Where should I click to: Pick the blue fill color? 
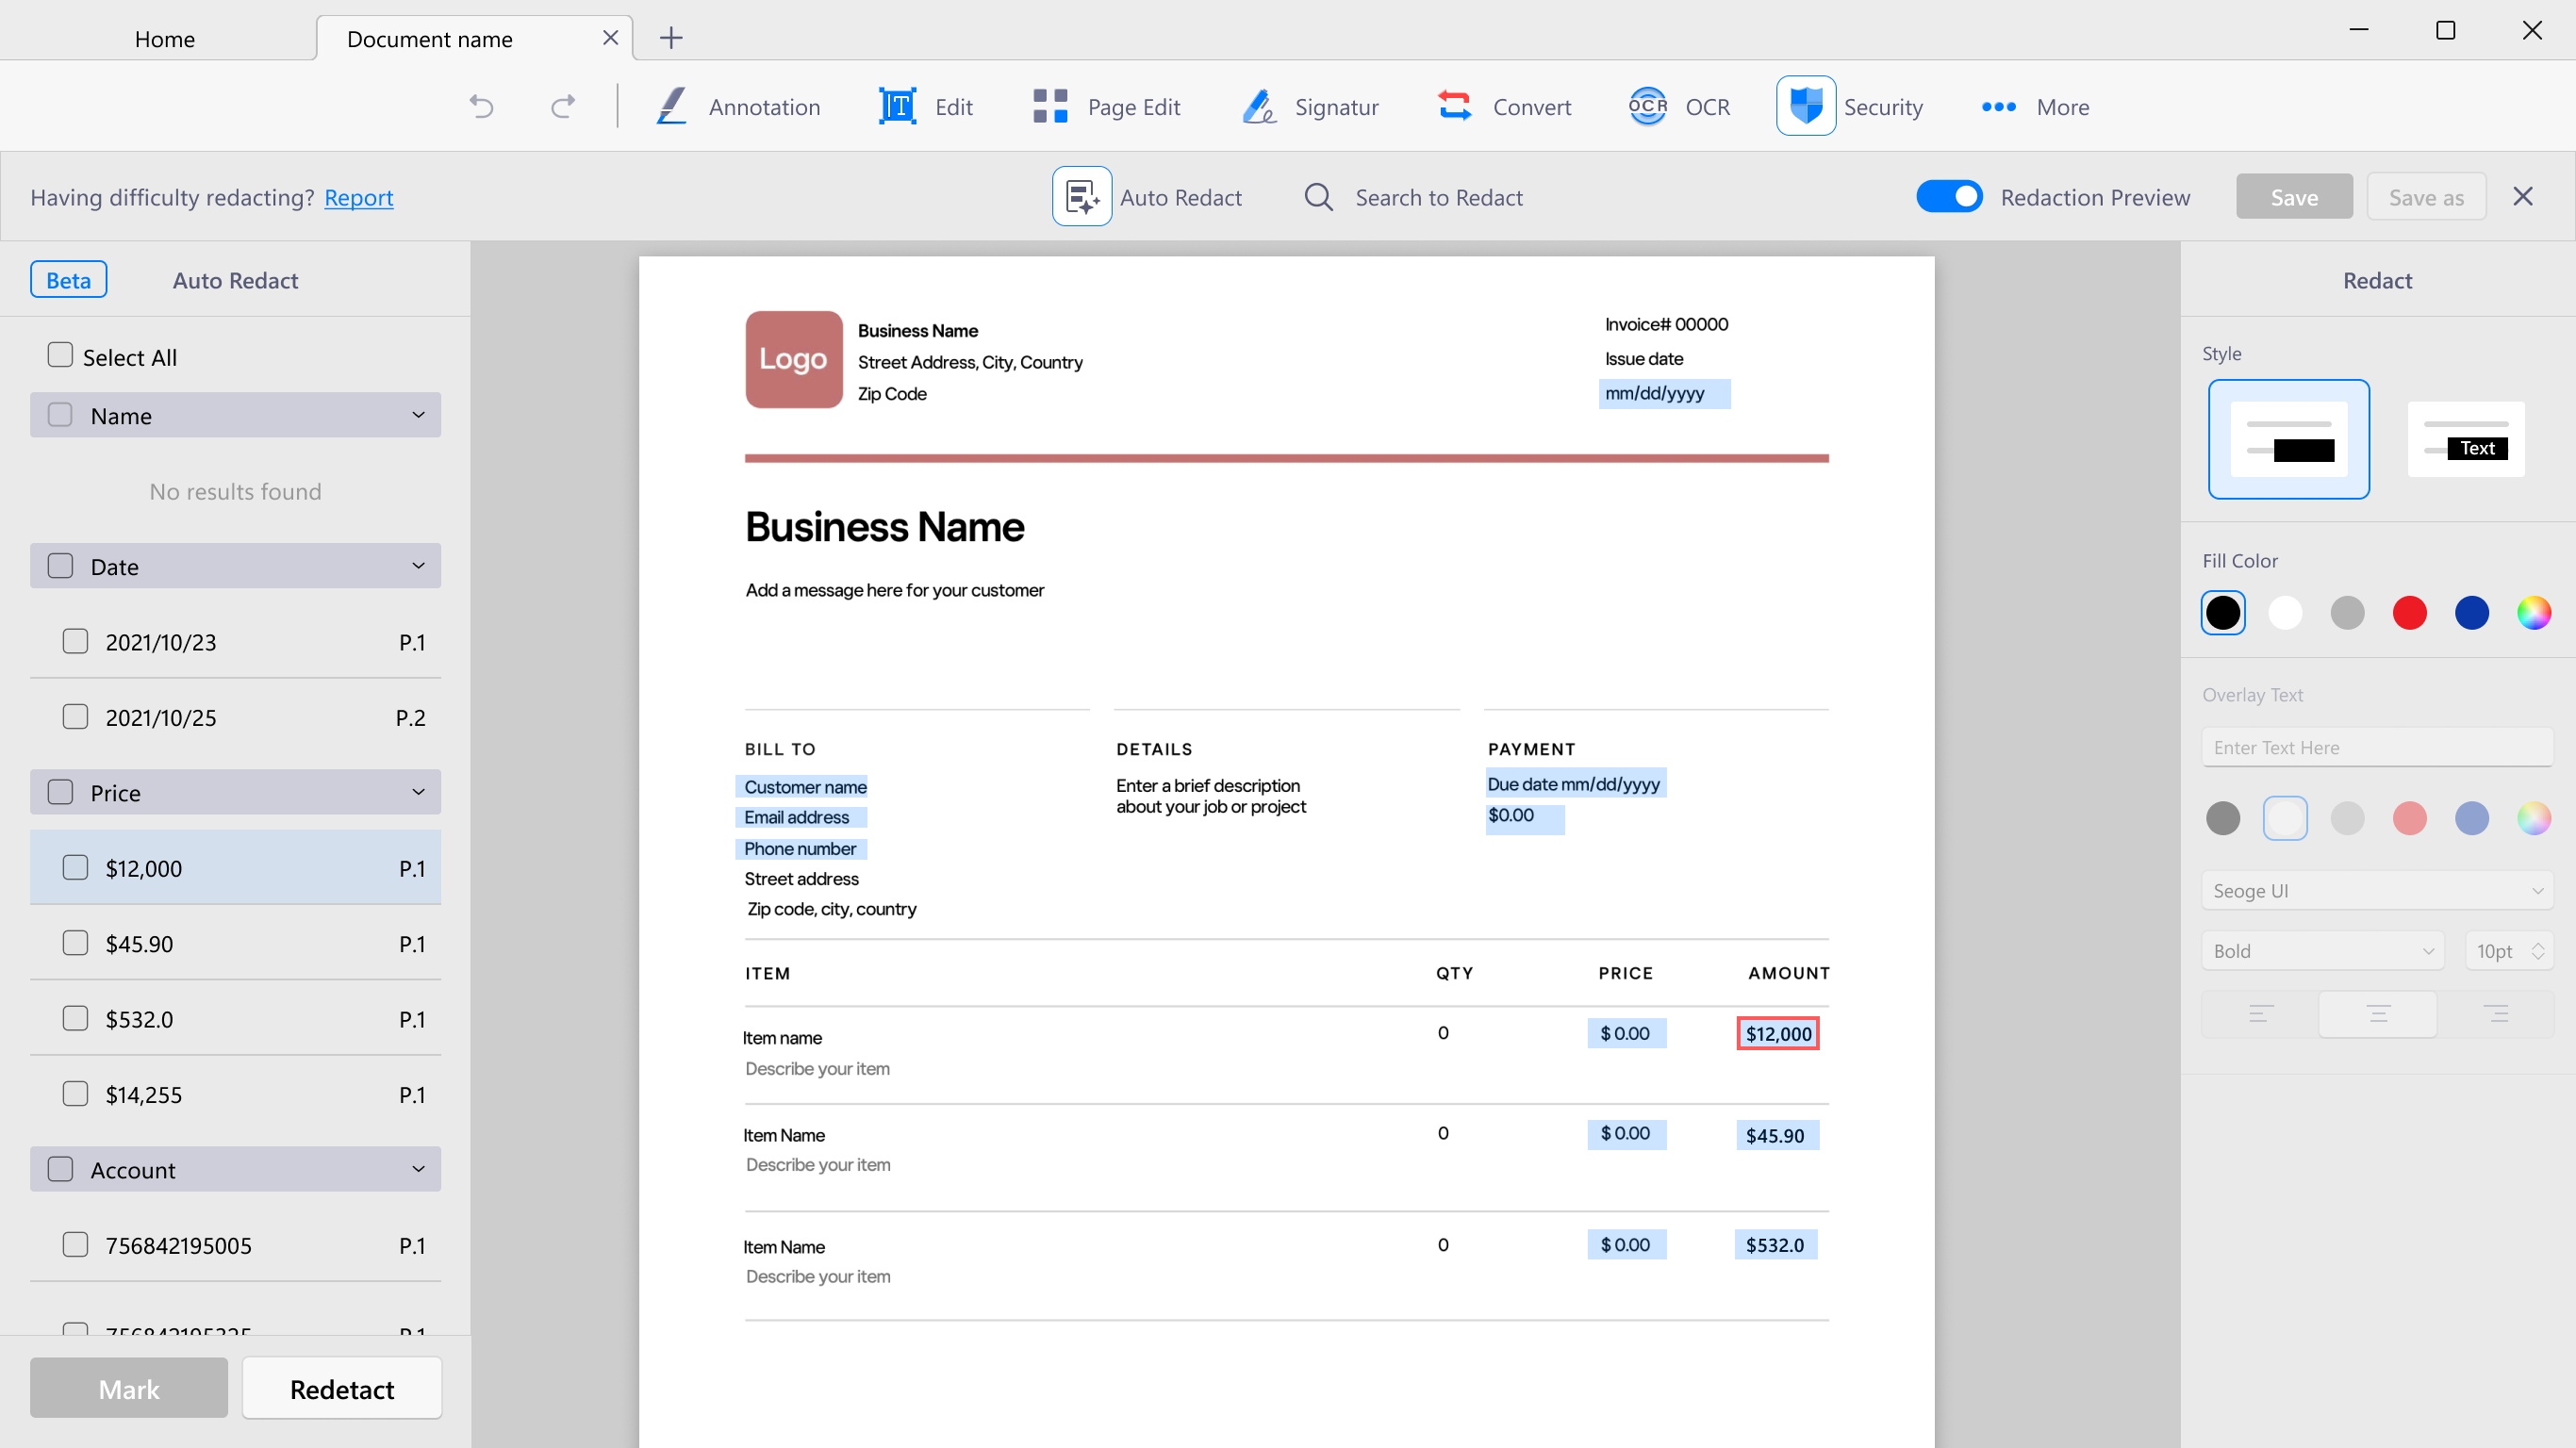(2471, 612)
